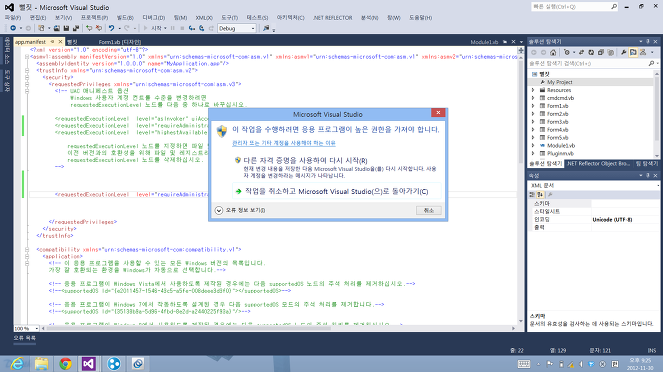663x372 pixels.
Task: Toggle Preview Selected Items in Solution Explorer
Action: click(x=633, y=52)
